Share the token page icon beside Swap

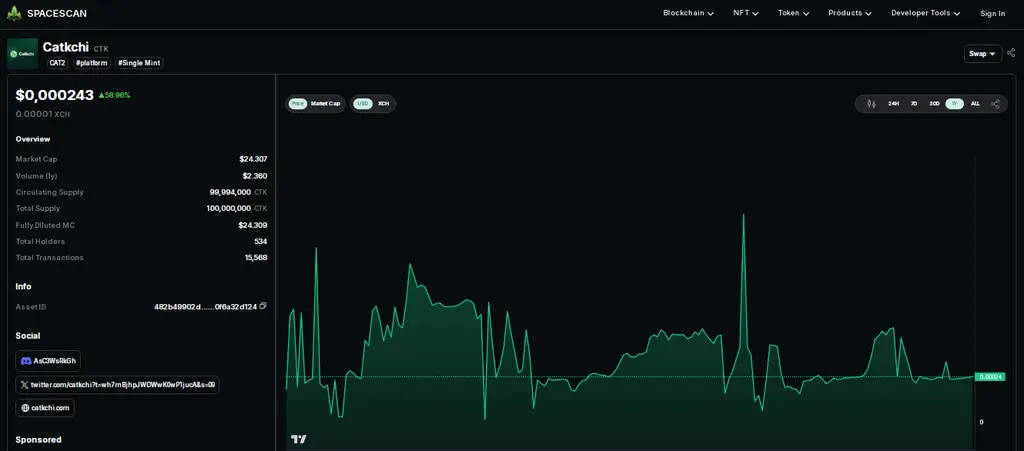tap(1012, 54)
